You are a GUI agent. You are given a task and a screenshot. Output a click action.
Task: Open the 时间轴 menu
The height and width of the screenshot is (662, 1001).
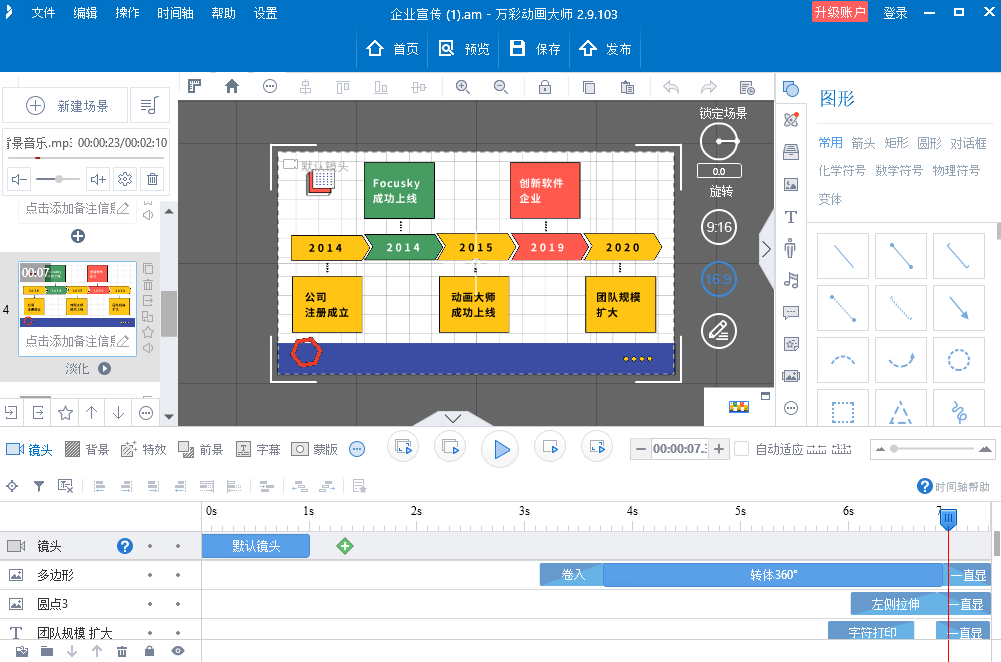point(175,13)
